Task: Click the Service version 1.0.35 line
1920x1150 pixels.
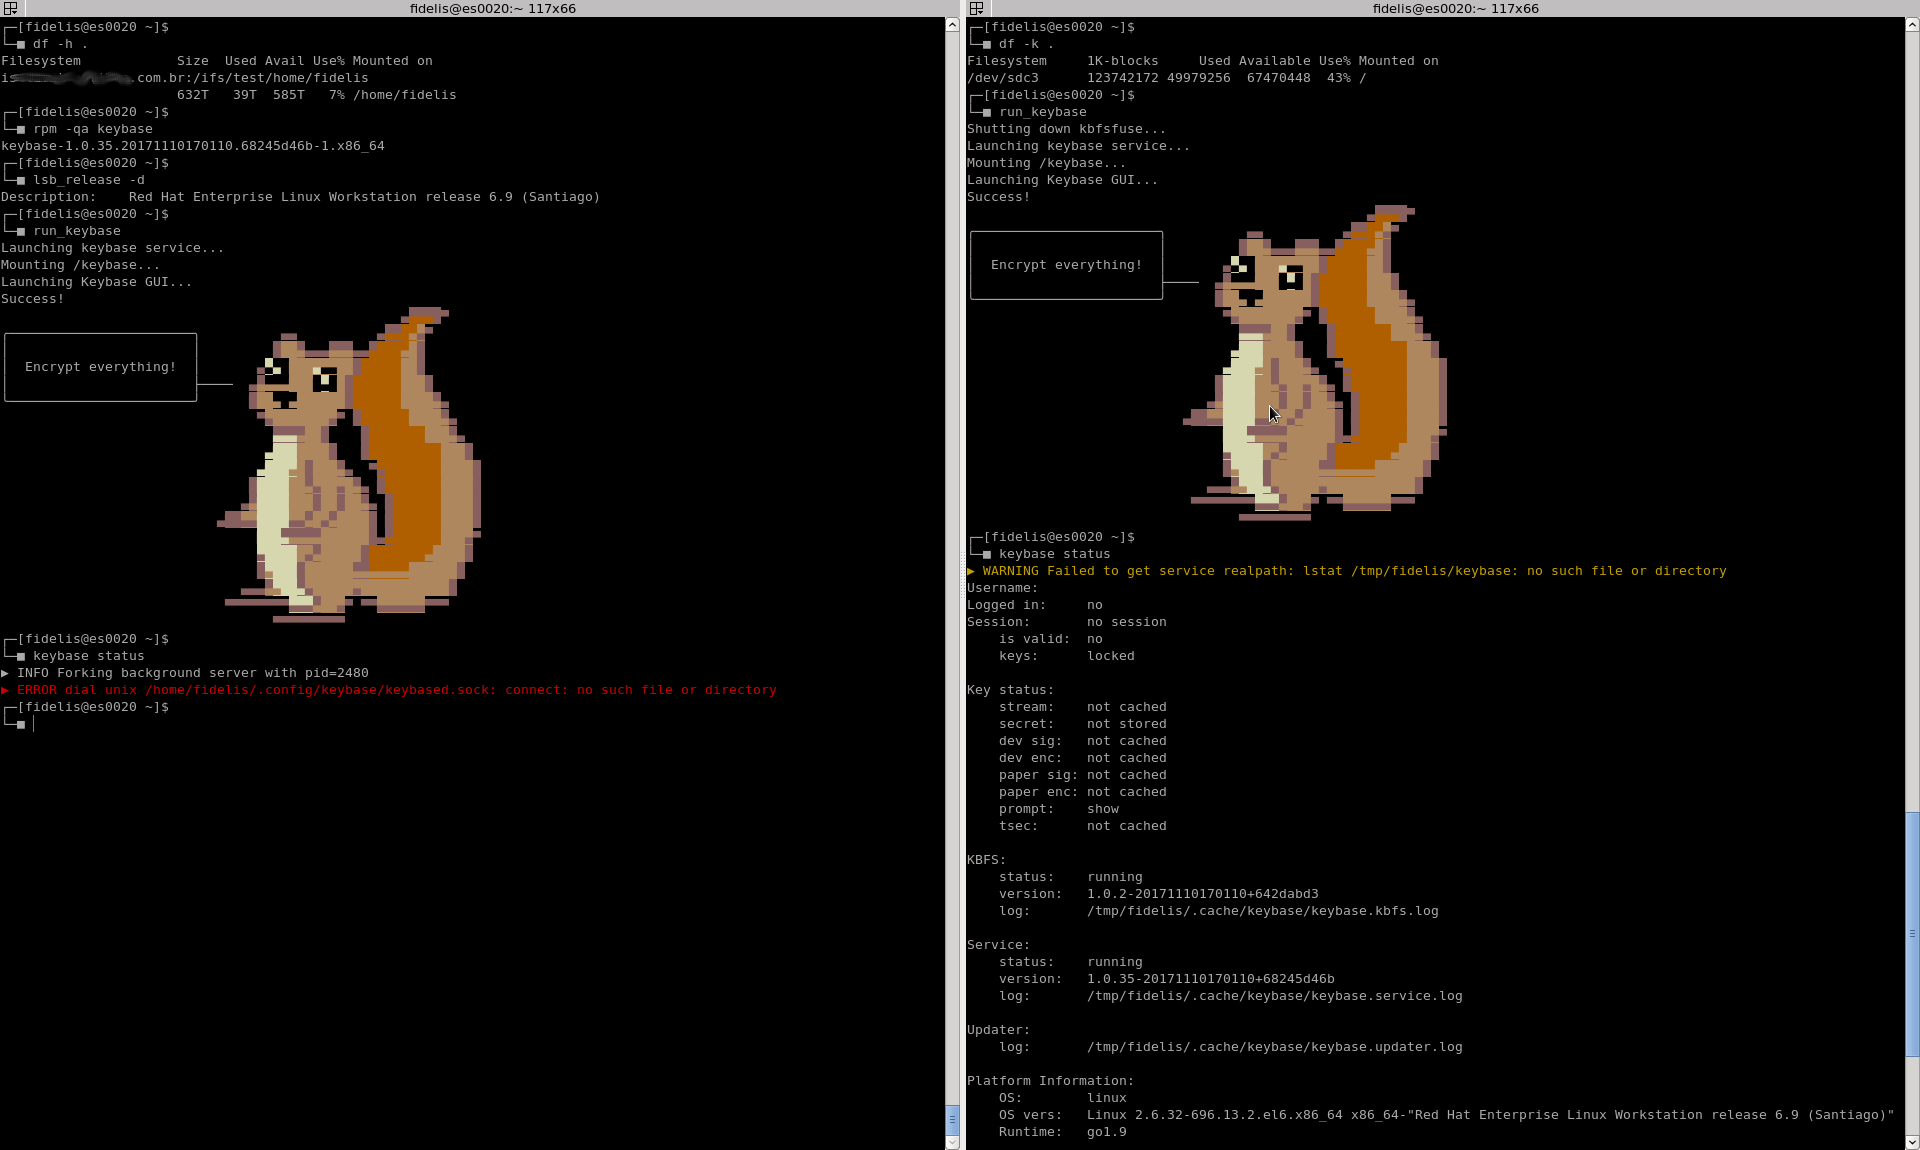Action: click(1167, 979)
